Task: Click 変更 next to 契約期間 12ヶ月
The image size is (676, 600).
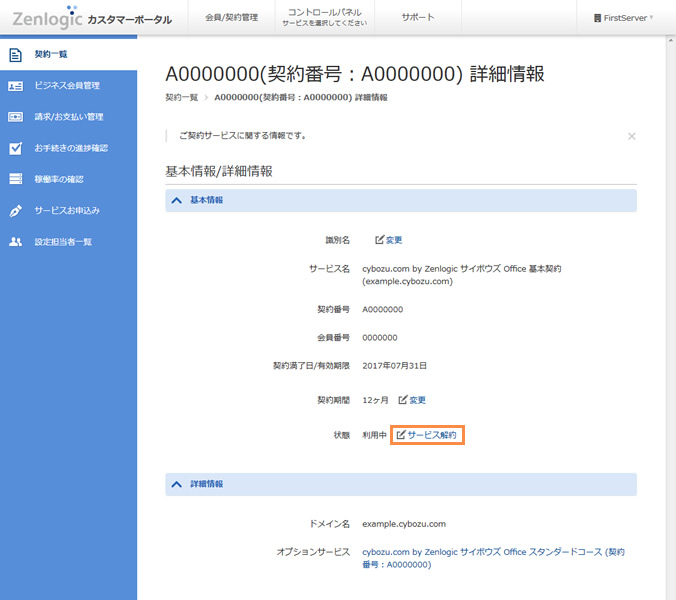Action: coord(412,400)
